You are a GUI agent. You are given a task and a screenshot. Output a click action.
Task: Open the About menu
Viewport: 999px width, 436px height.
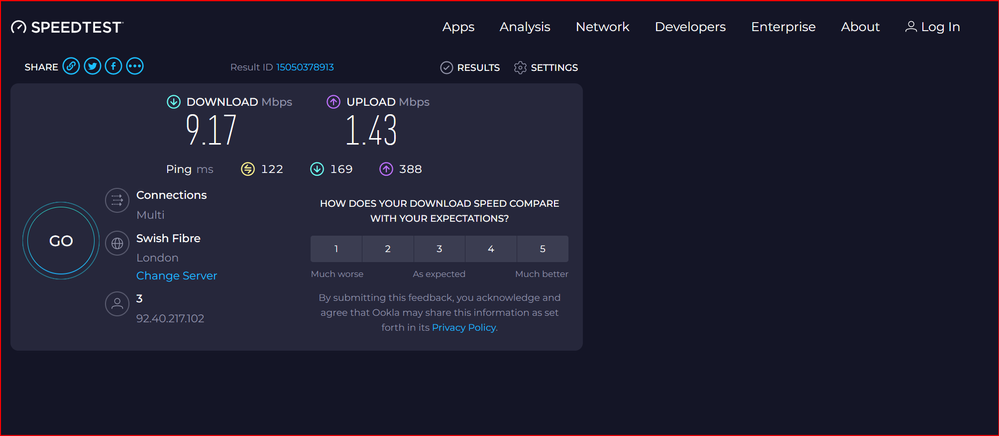pos(860,27)
